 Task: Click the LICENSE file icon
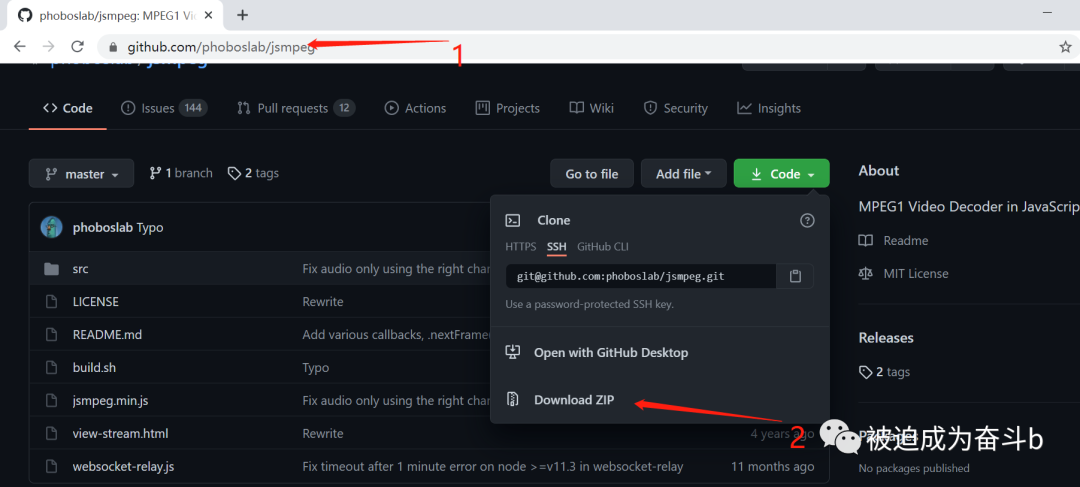51,302
